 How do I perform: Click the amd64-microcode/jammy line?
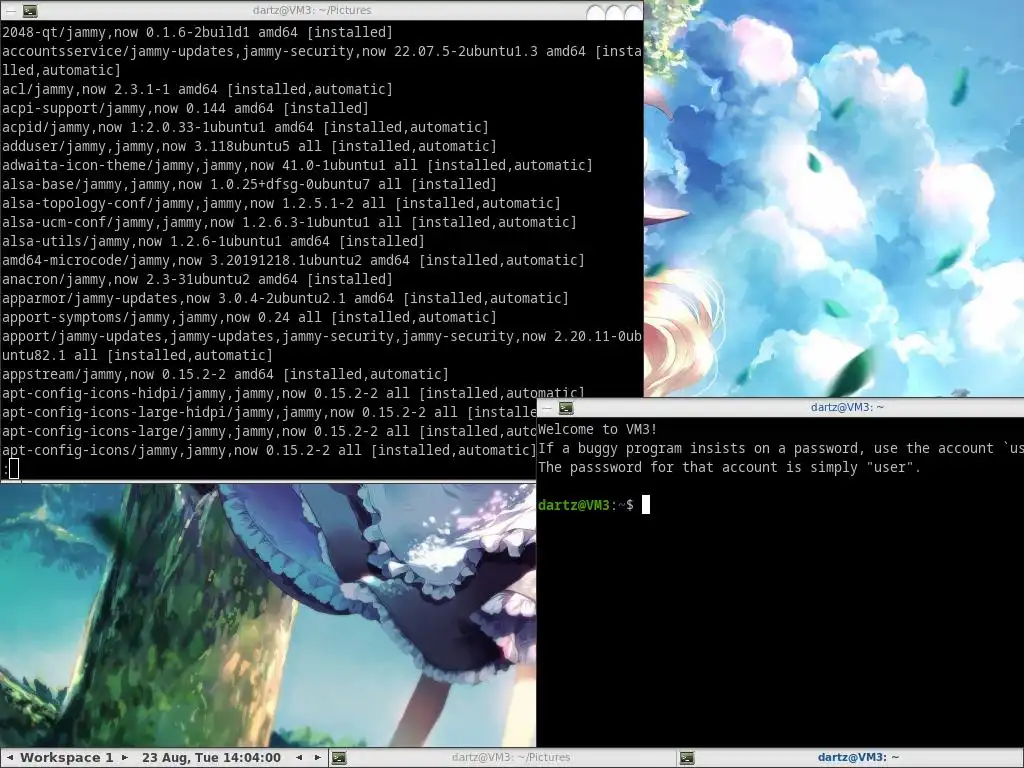293,260
